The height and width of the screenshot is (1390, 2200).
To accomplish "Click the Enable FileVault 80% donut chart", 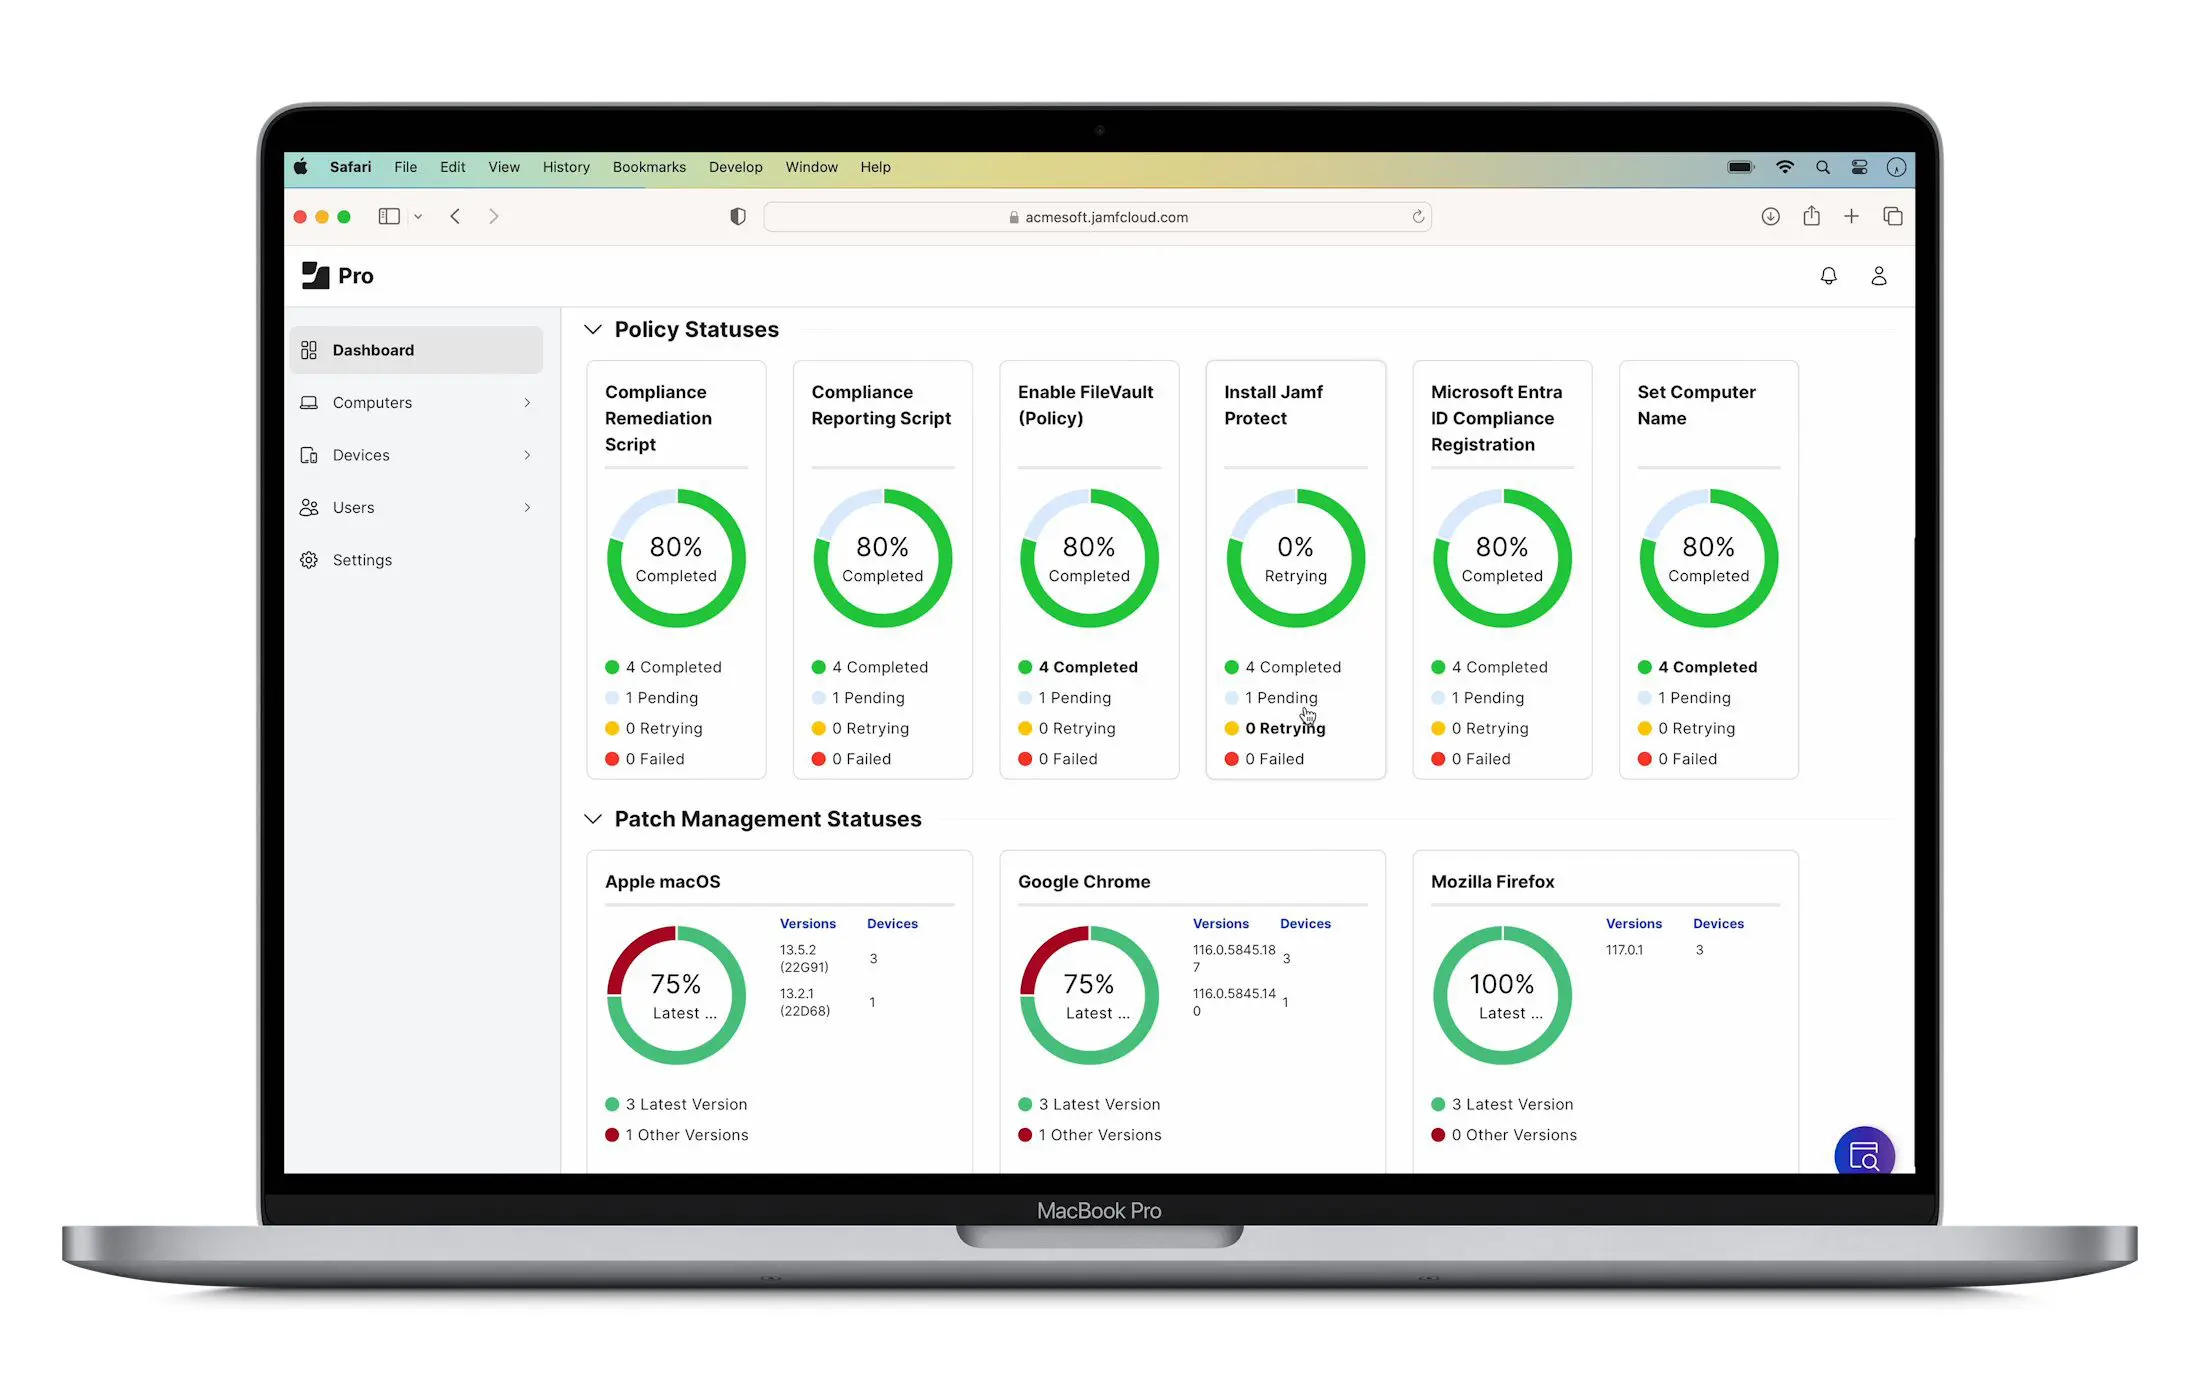I will click(x=1089, y=558).
